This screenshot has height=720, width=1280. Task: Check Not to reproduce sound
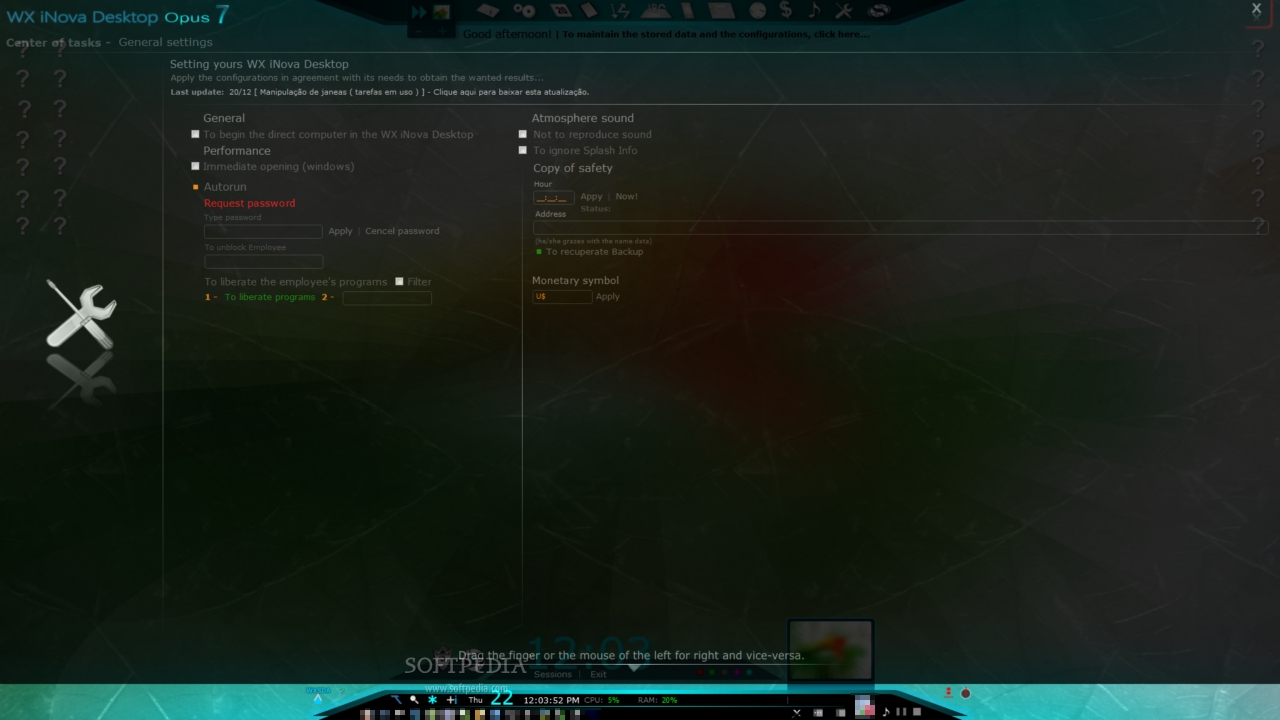click(522, 134)
